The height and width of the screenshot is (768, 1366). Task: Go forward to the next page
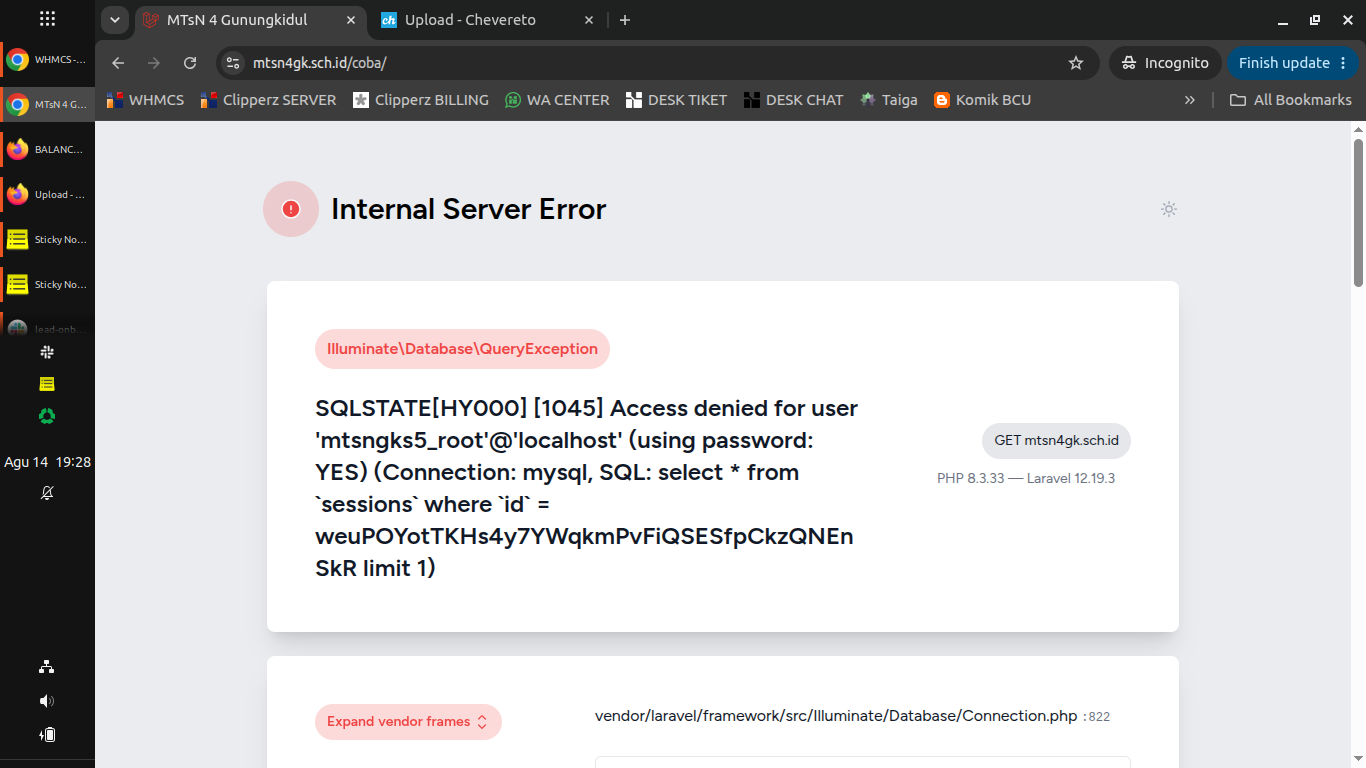(154, 63)
